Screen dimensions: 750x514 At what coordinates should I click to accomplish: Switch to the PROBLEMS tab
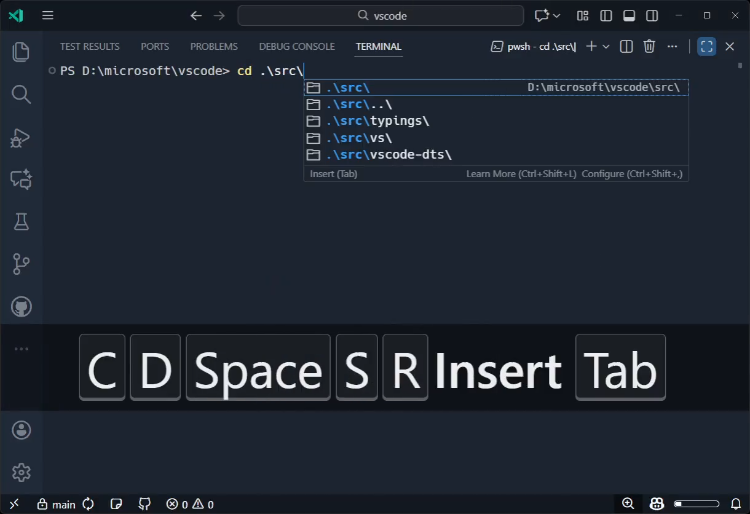click(x=214, y=46)
